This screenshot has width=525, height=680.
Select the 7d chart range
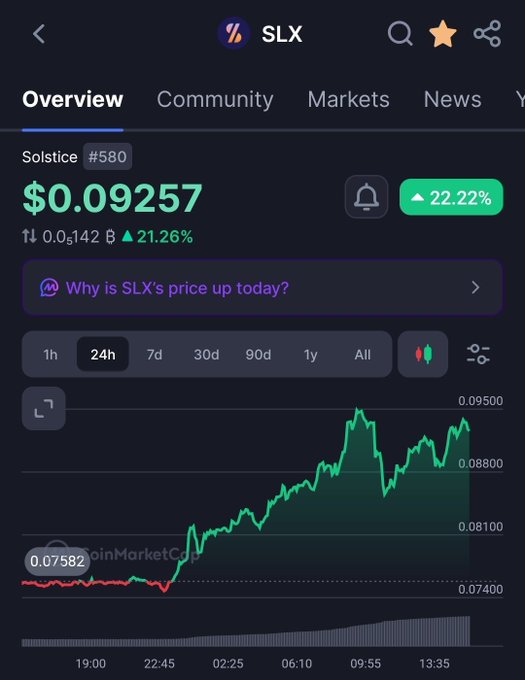pyautogui.click(x=154, y=355)
